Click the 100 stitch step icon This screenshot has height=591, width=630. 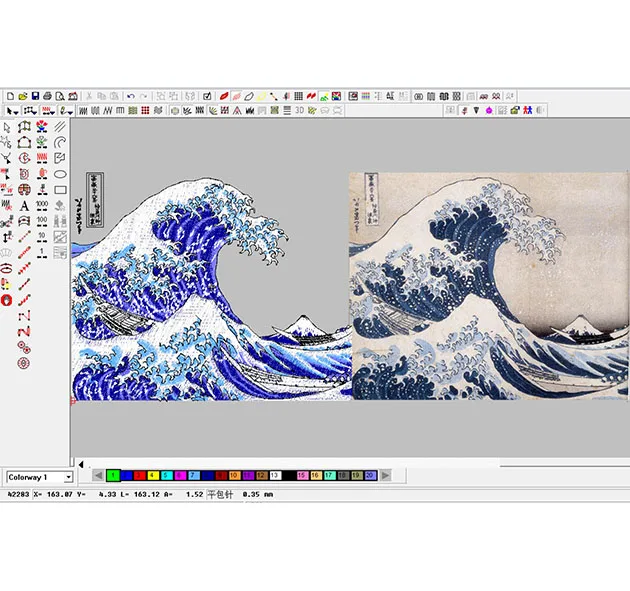click(42, 221)
